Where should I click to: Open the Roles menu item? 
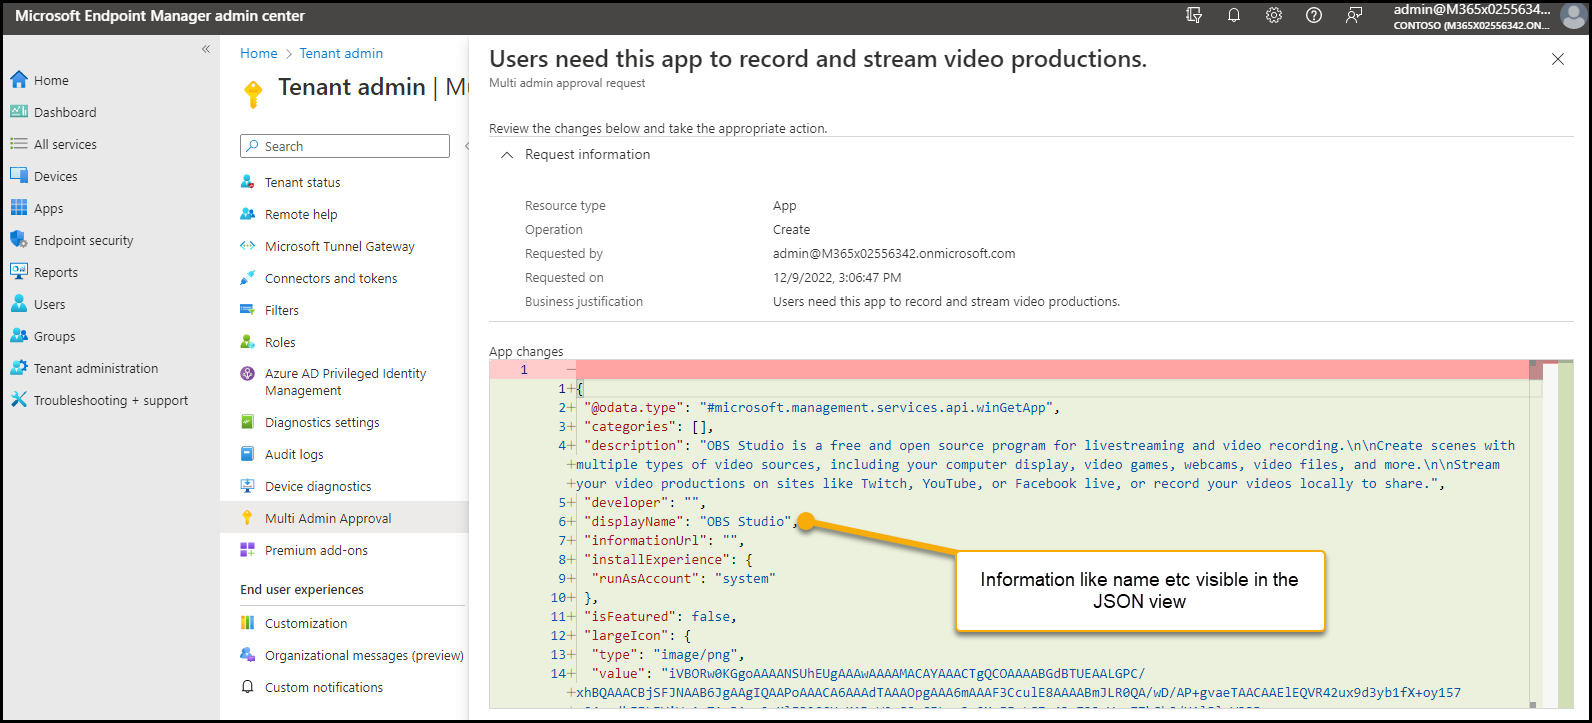280,342
